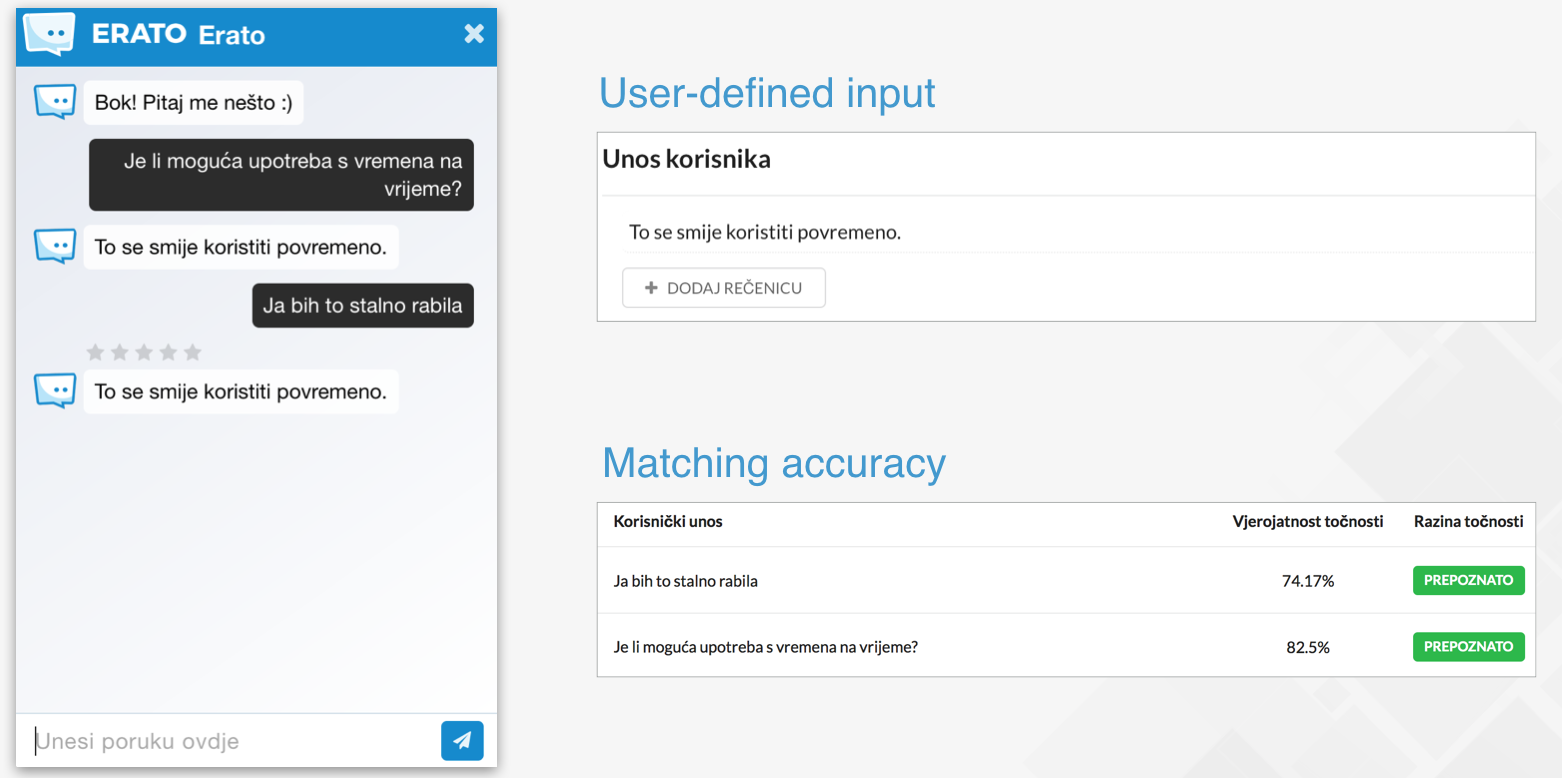Click Prepoznato badge for the 82.5% row

tap(1468, 647)
